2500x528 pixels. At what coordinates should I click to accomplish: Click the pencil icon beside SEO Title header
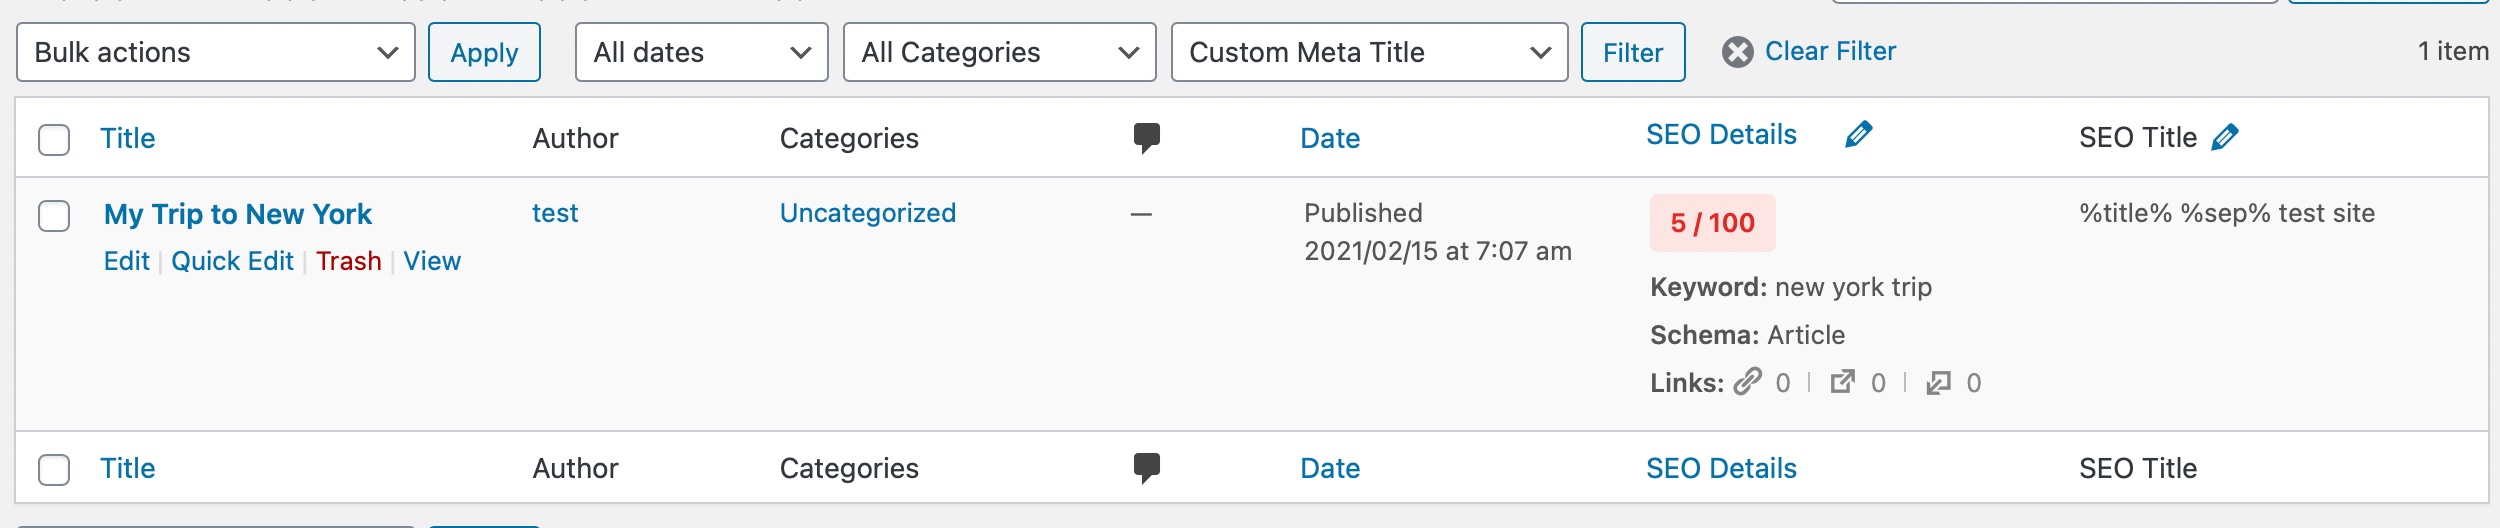[2224, 137]
